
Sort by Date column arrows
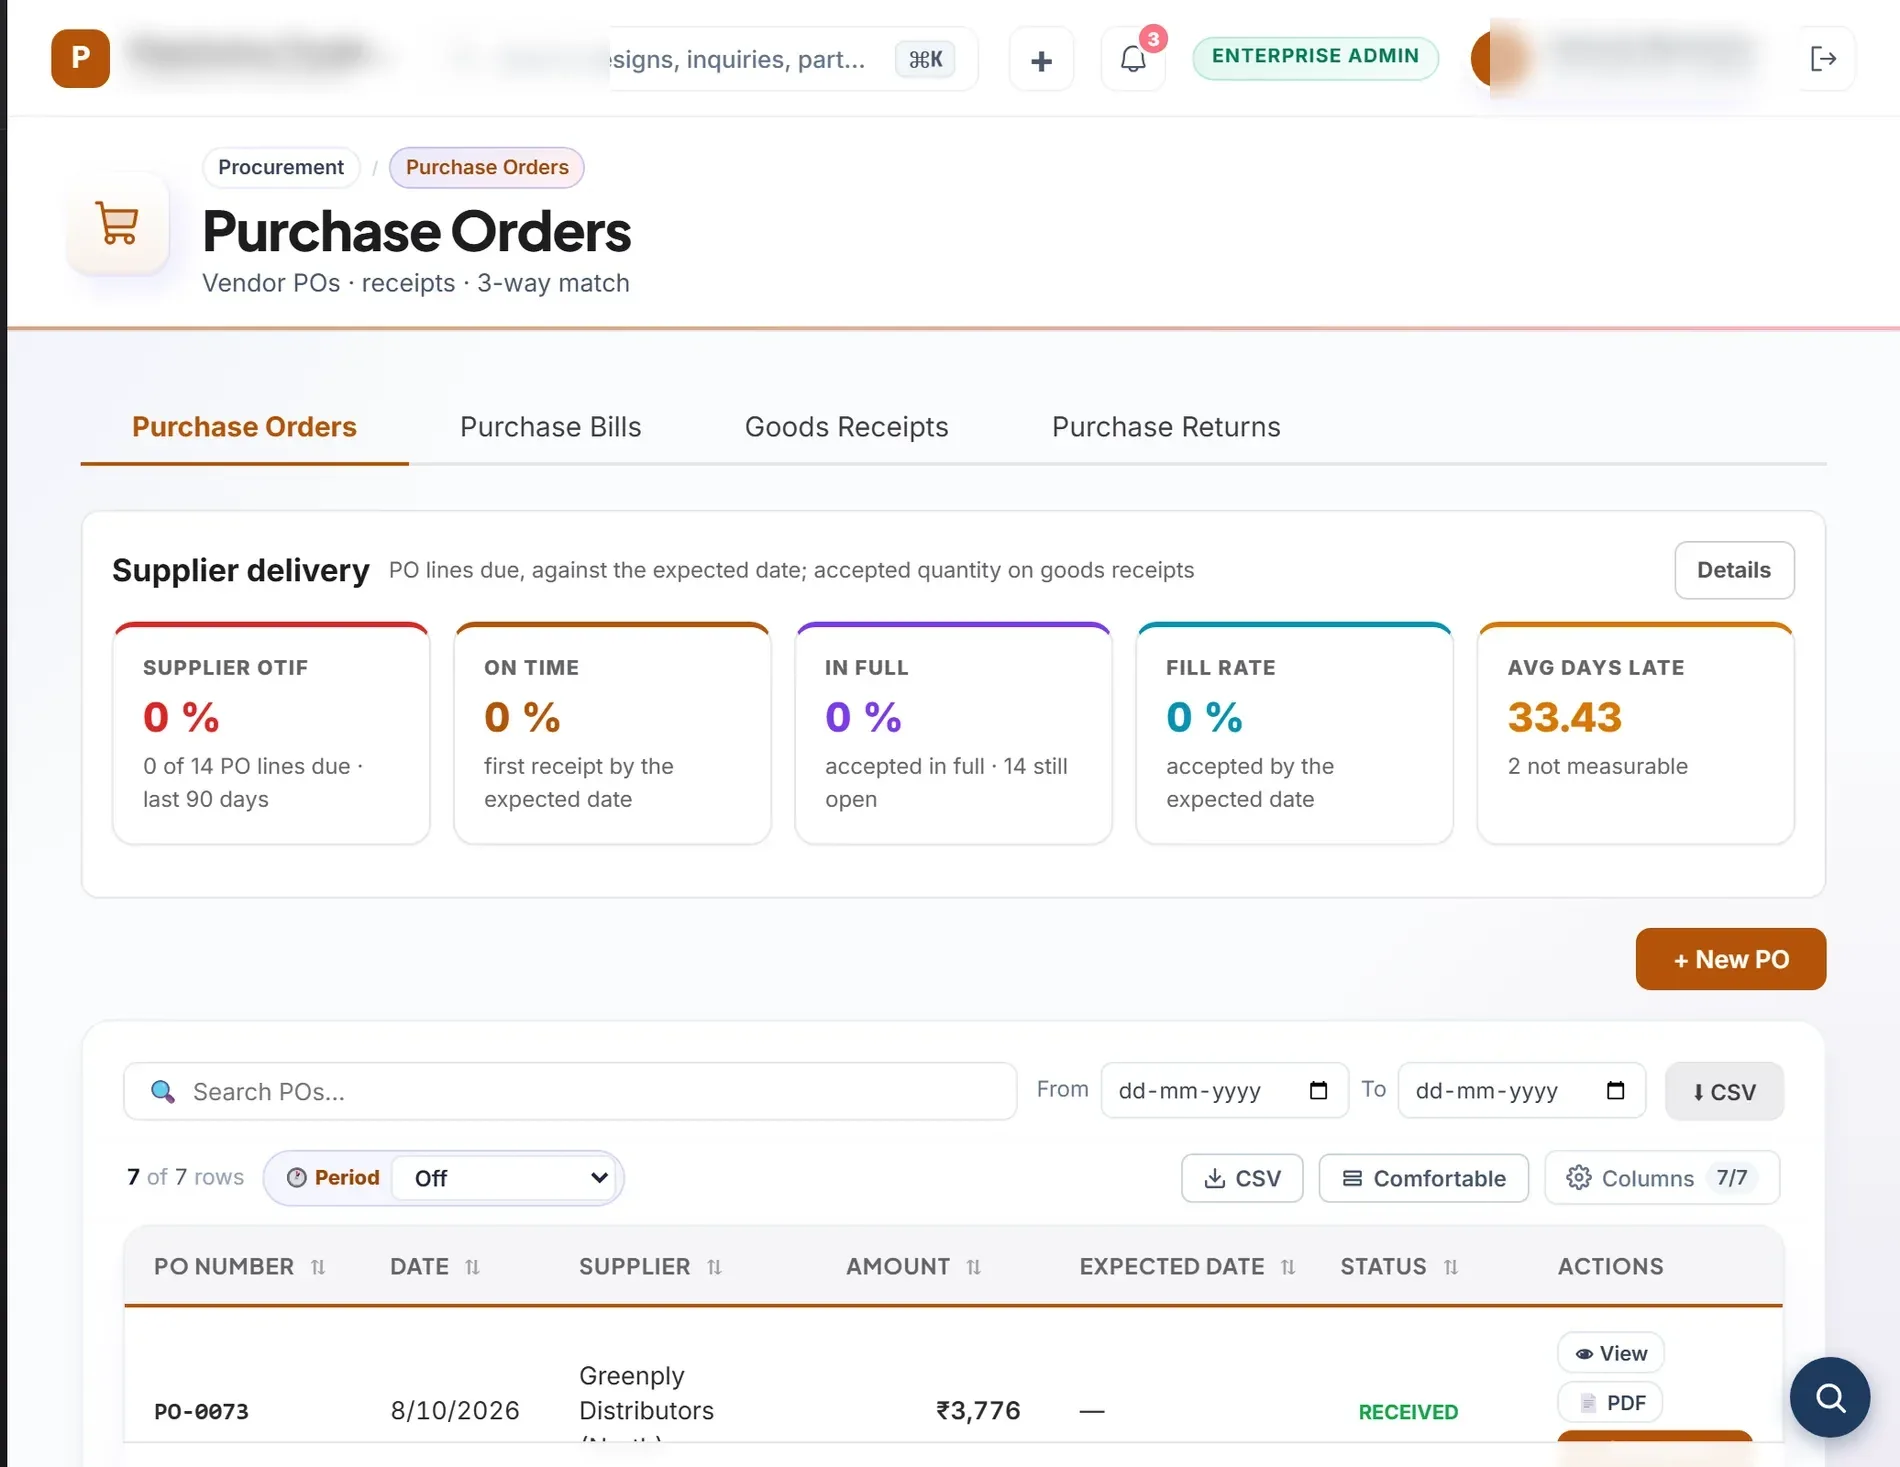click(x=472, y=1267)
